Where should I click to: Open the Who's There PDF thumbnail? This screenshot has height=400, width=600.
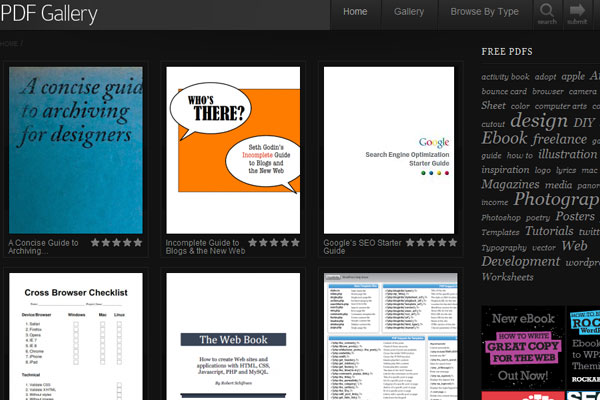coord(233,150)
